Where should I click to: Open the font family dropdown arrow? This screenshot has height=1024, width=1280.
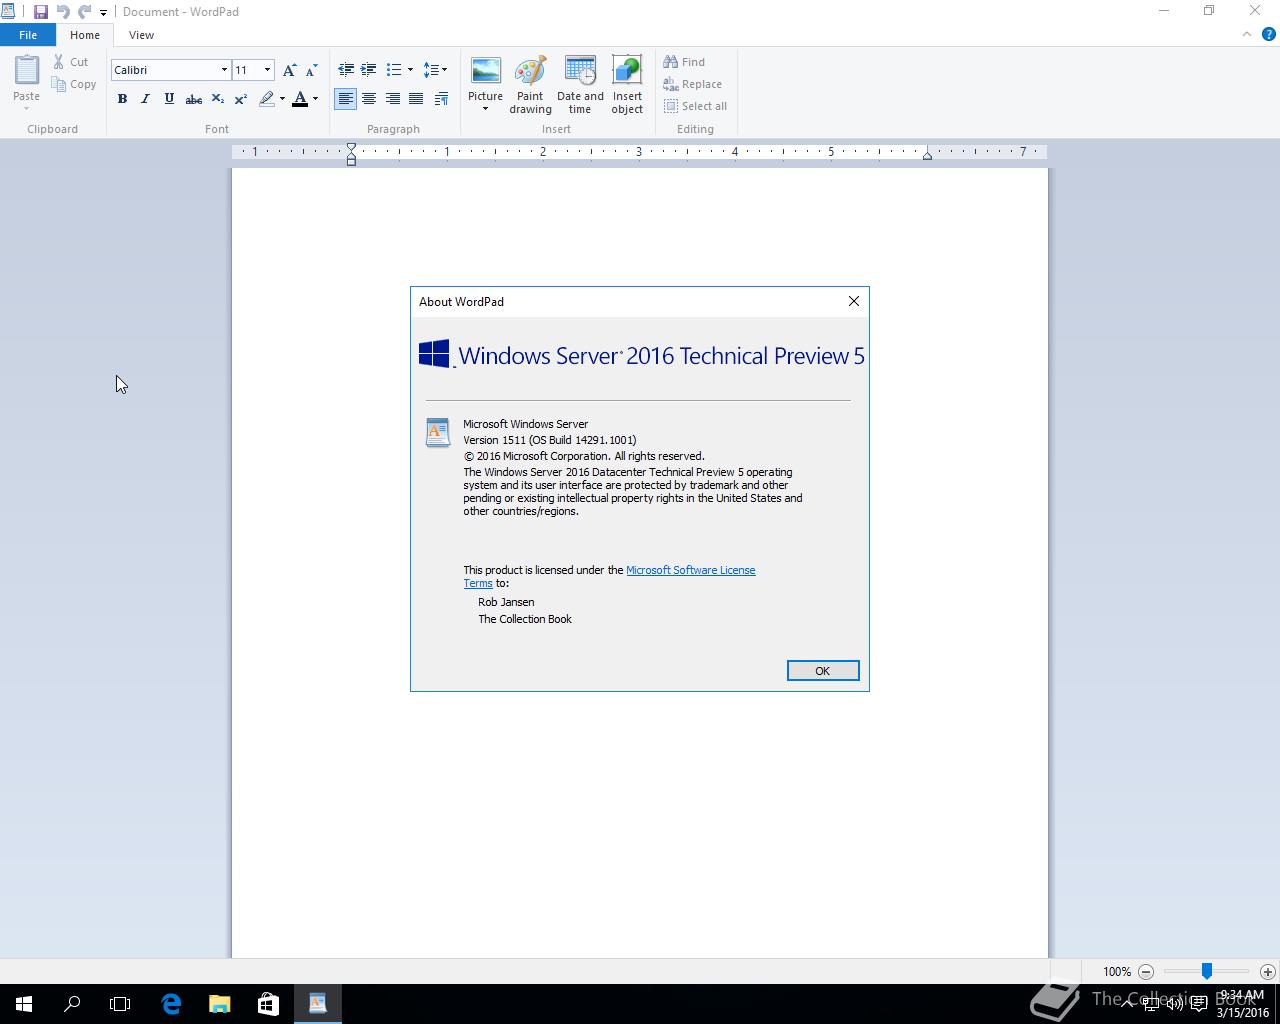coord(224,70)
